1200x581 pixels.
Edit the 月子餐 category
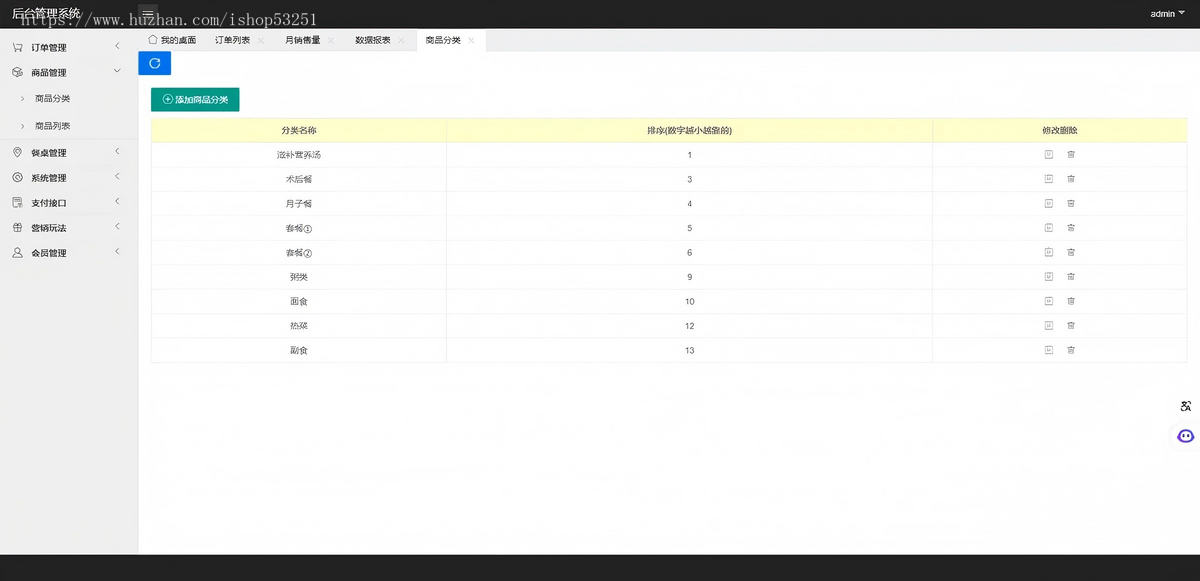[1049, 203]
